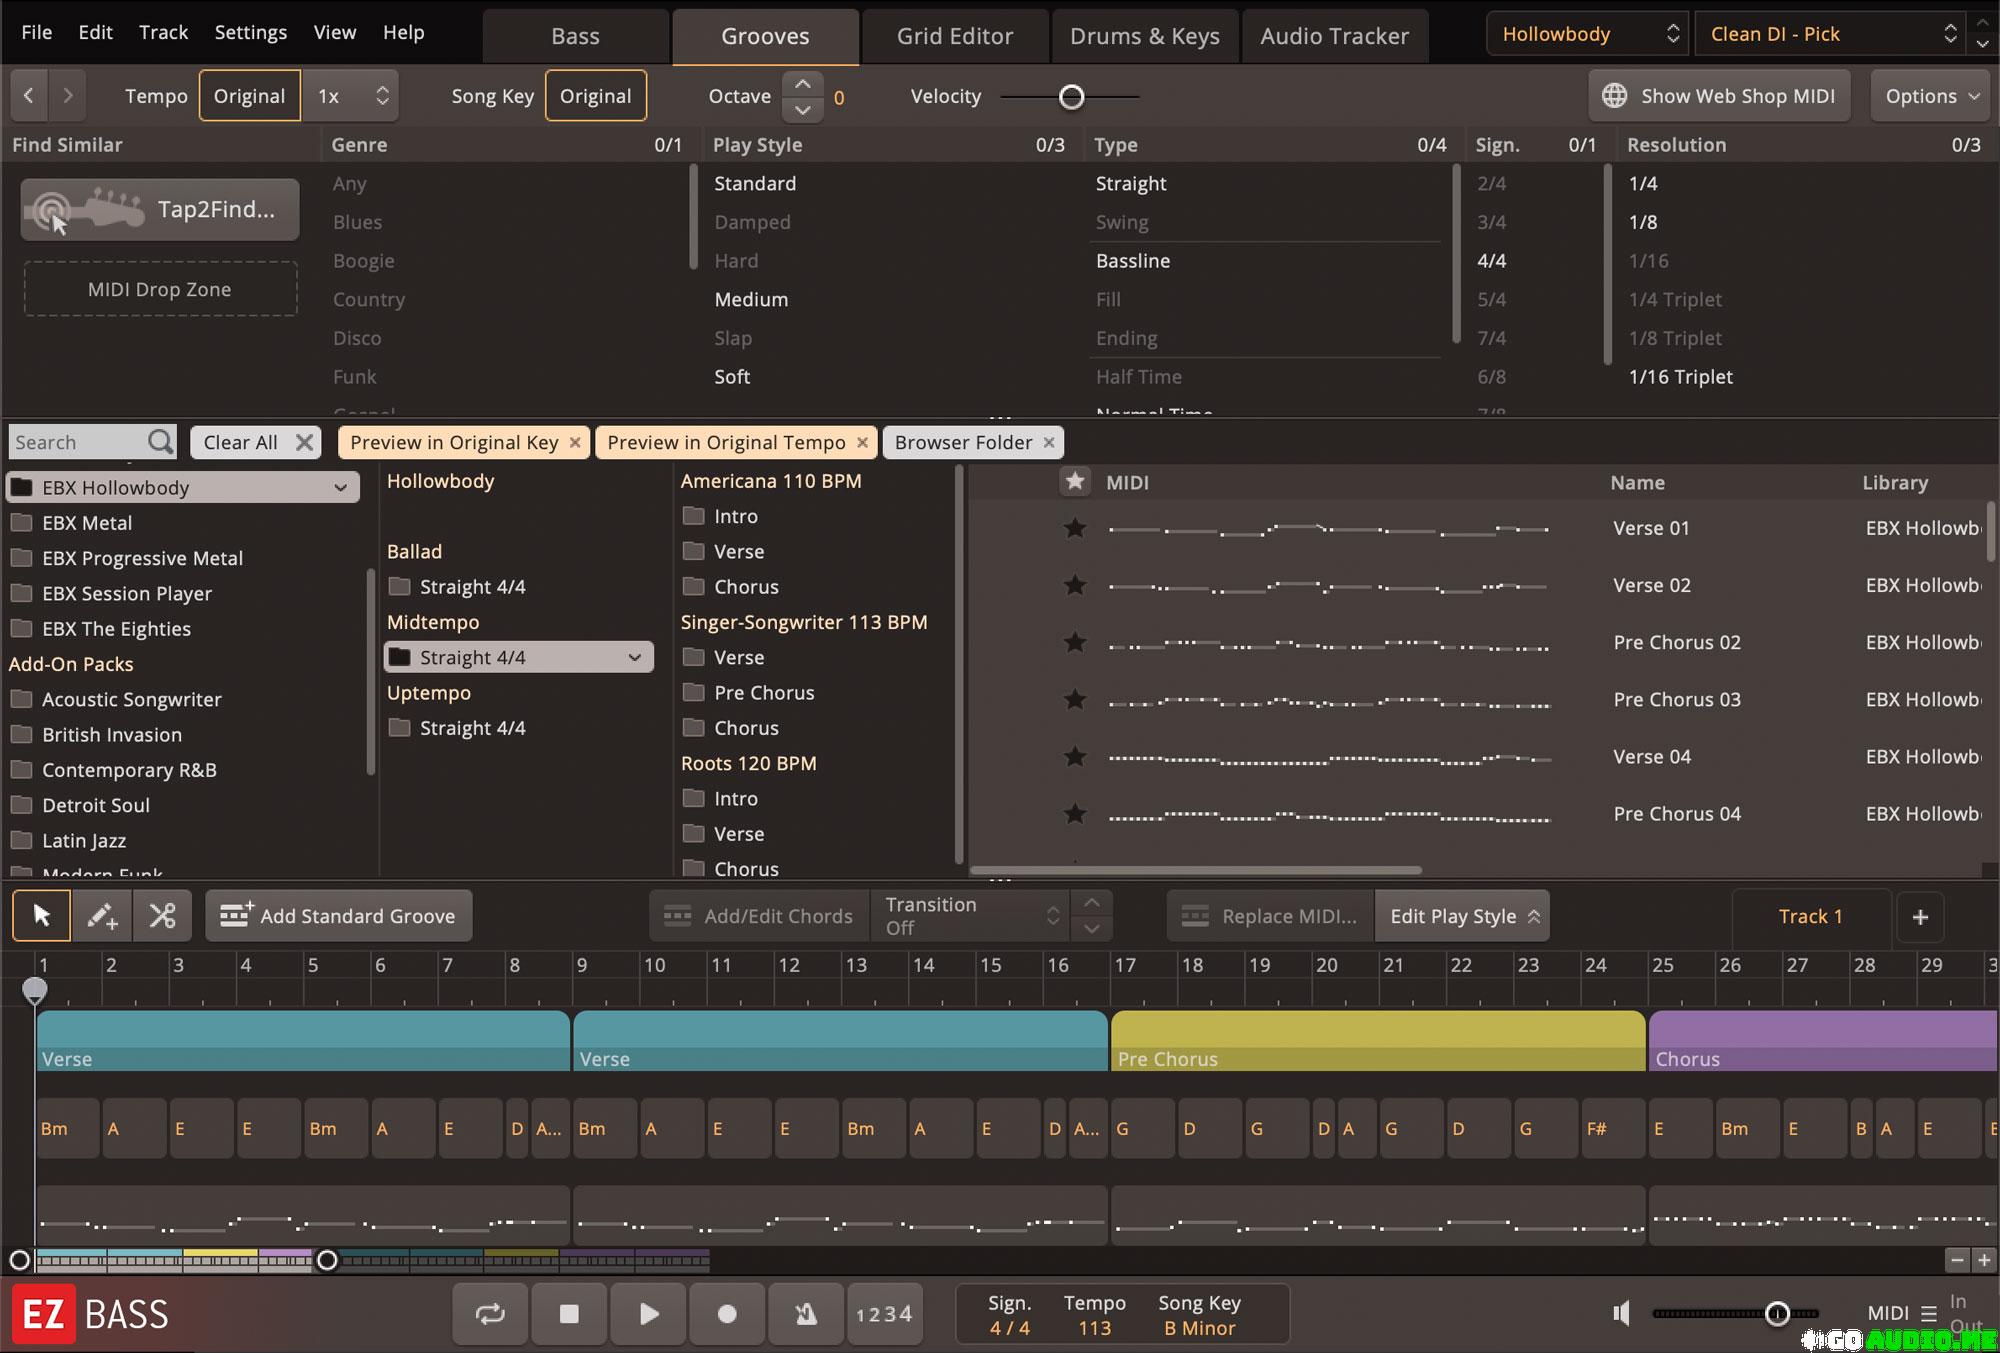Screen dimensions: 2000x1353
Task: Remove the Preview in Original Key filter
Action: (x=575, y=442)
